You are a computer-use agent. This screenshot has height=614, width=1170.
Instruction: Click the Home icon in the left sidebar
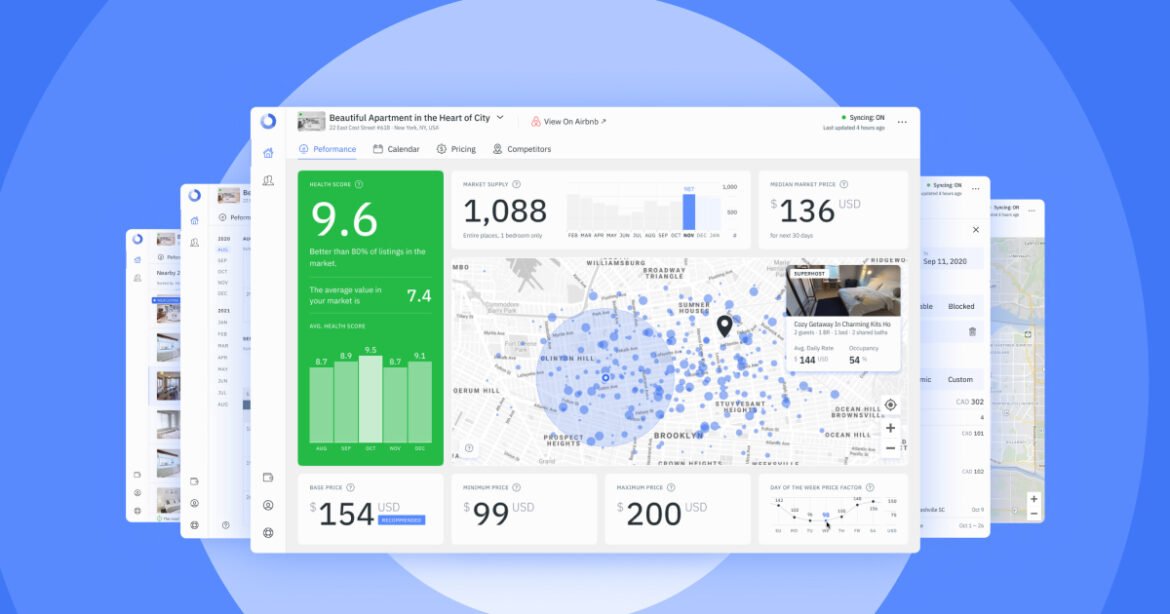click(267, 152)
